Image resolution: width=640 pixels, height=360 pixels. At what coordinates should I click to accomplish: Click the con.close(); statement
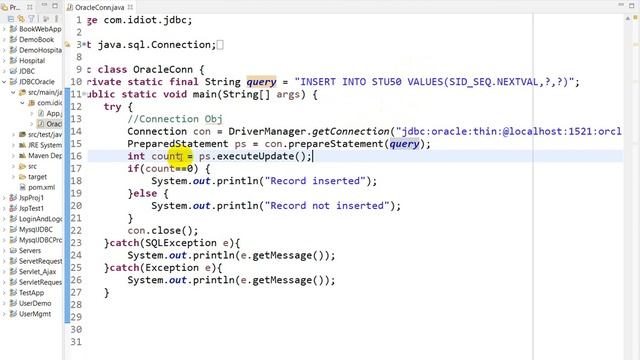point(163,231)
